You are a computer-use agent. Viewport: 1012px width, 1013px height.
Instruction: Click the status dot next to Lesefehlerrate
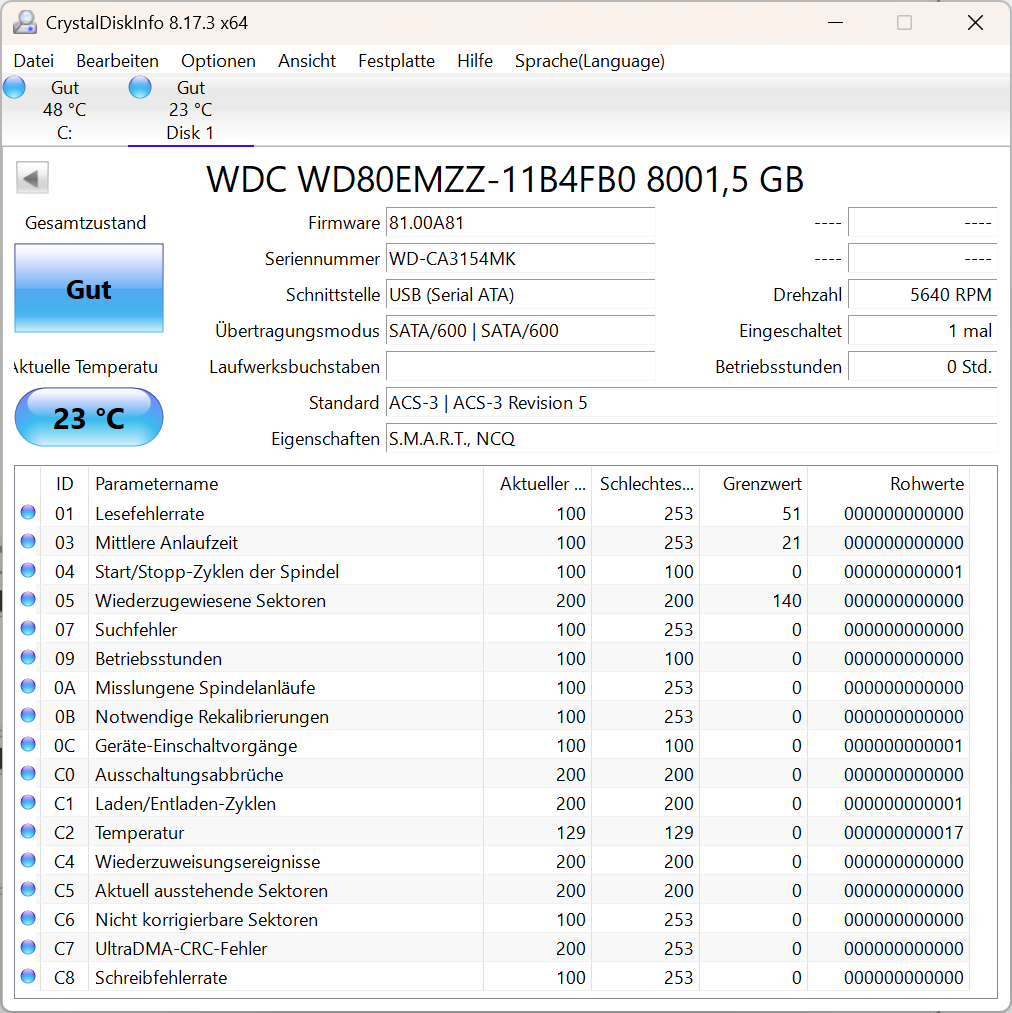(28, 513)
